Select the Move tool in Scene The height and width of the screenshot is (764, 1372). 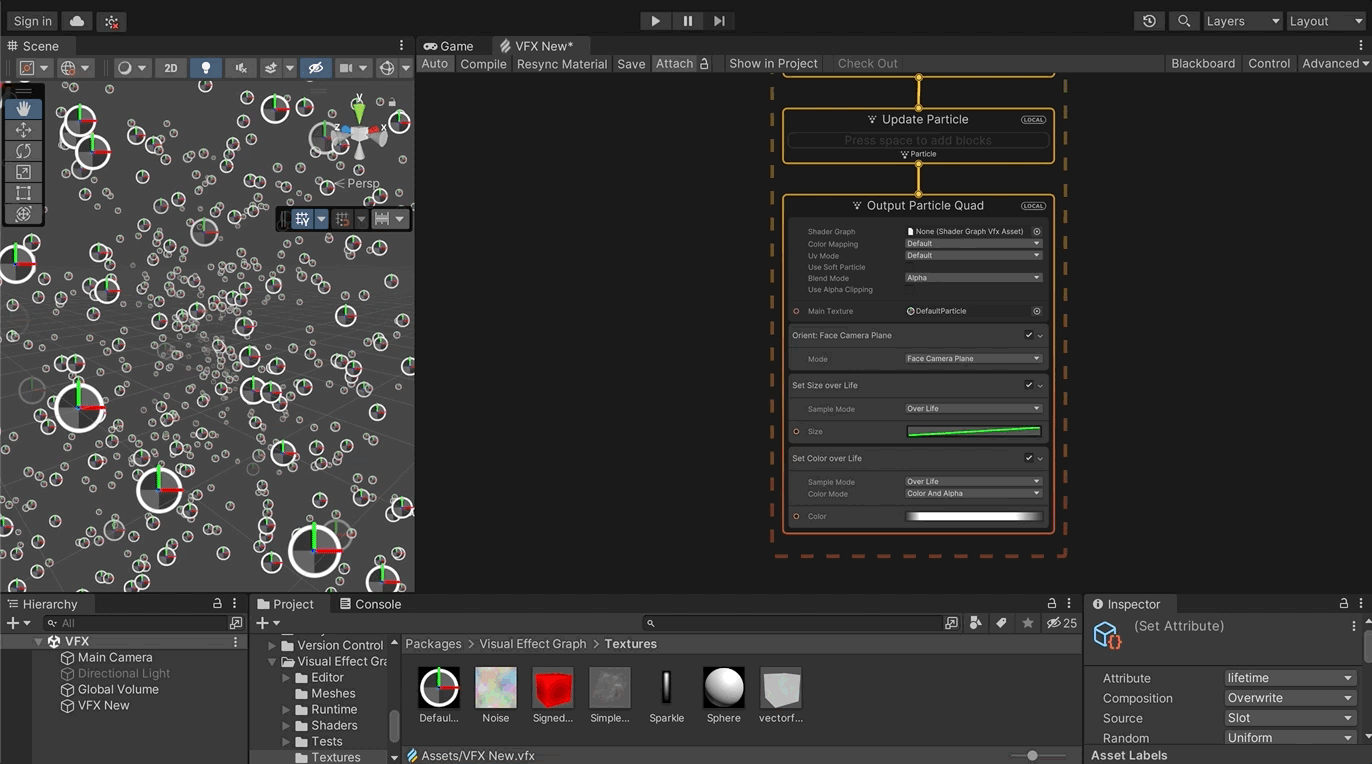click(23, 130)
